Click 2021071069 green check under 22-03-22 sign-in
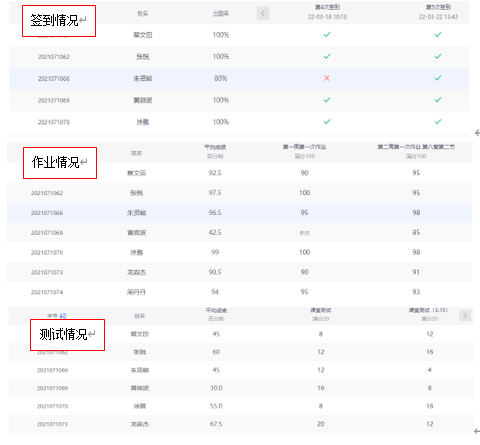 coord(438,100)
